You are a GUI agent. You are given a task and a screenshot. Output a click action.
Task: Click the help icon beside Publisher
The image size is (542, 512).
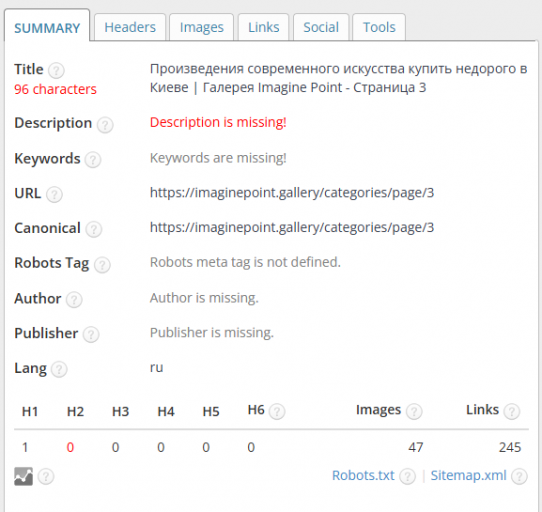coord(91,334)
